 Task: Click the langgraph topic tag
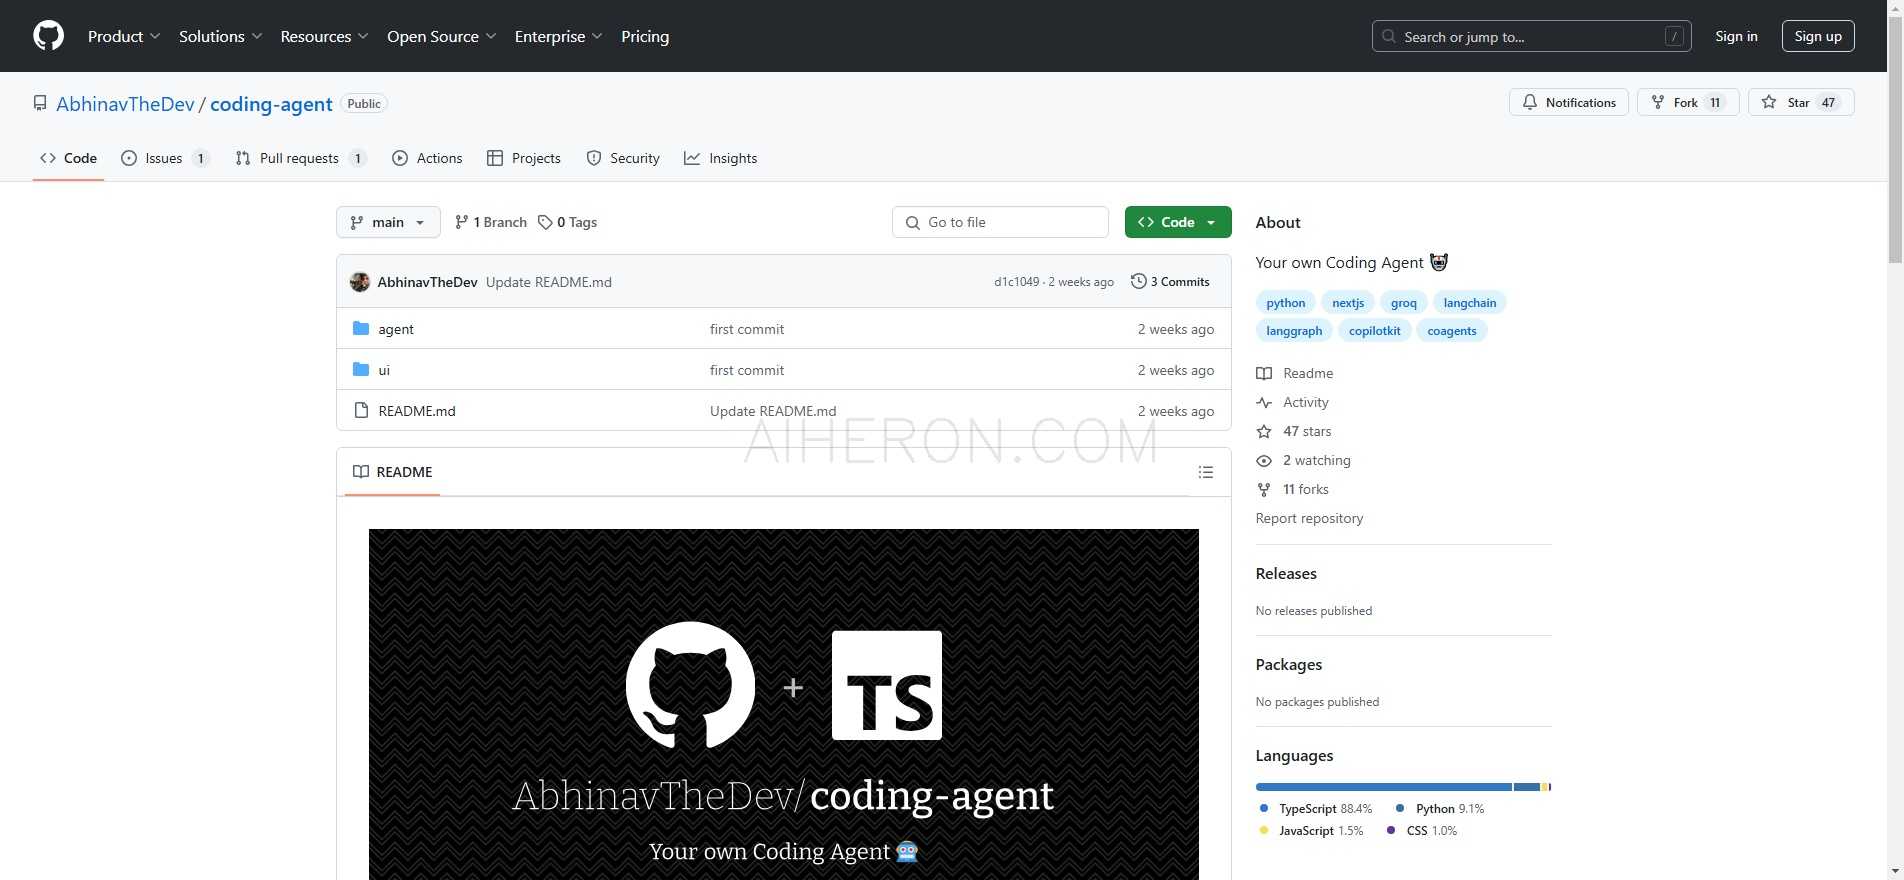(1294, 330)
